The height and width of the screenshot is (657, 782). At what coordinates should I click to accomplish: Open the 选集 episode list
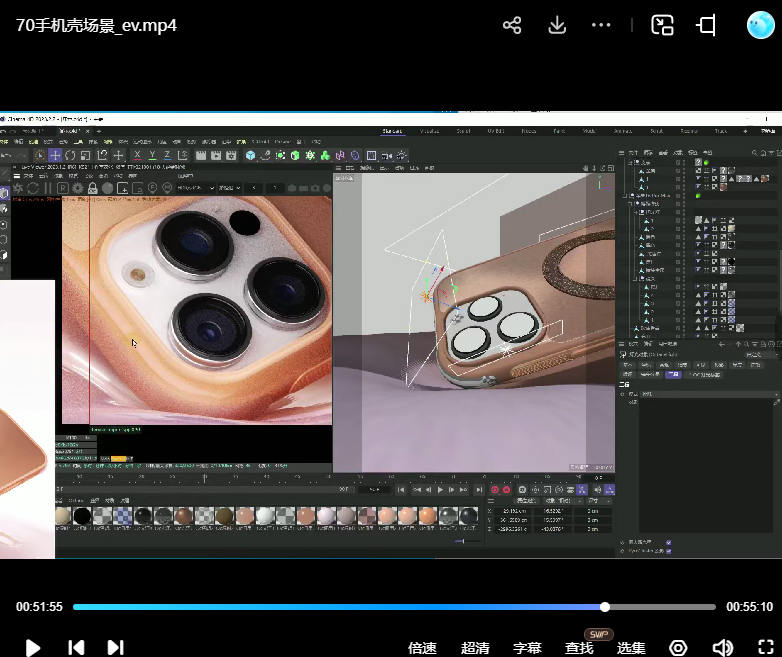631,647
